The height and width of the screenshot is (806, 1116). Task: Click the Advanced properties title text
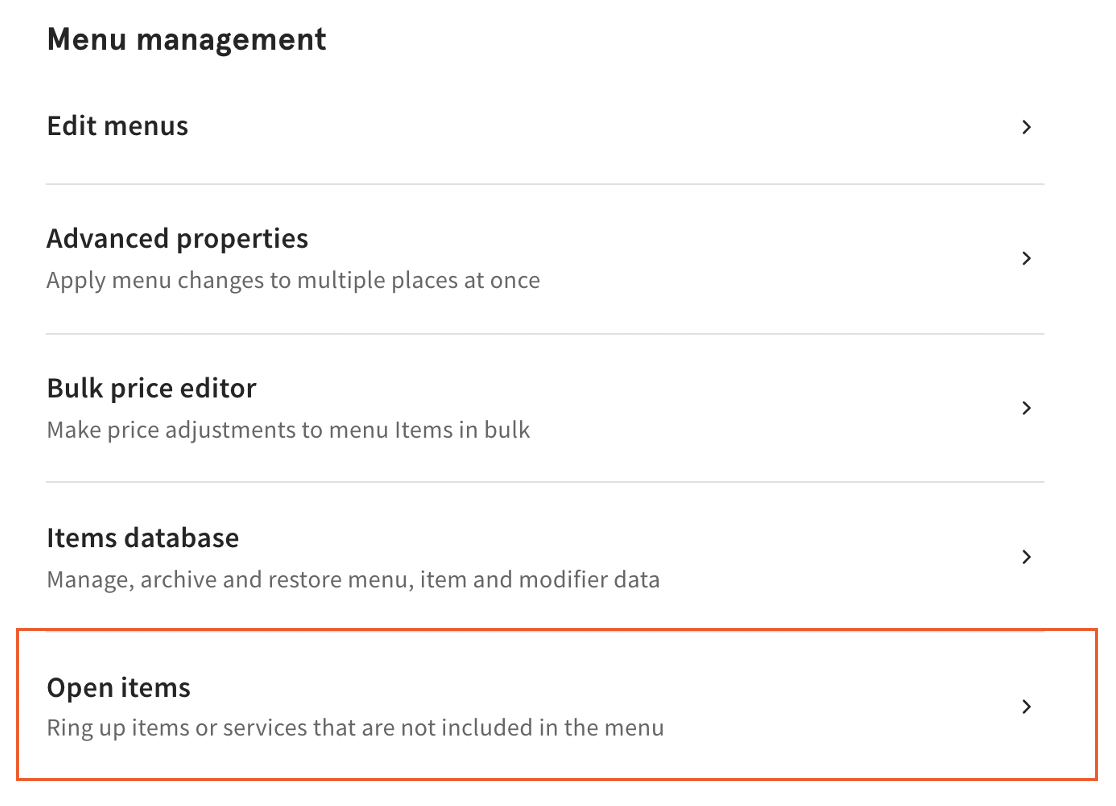[x=177, y=239]
